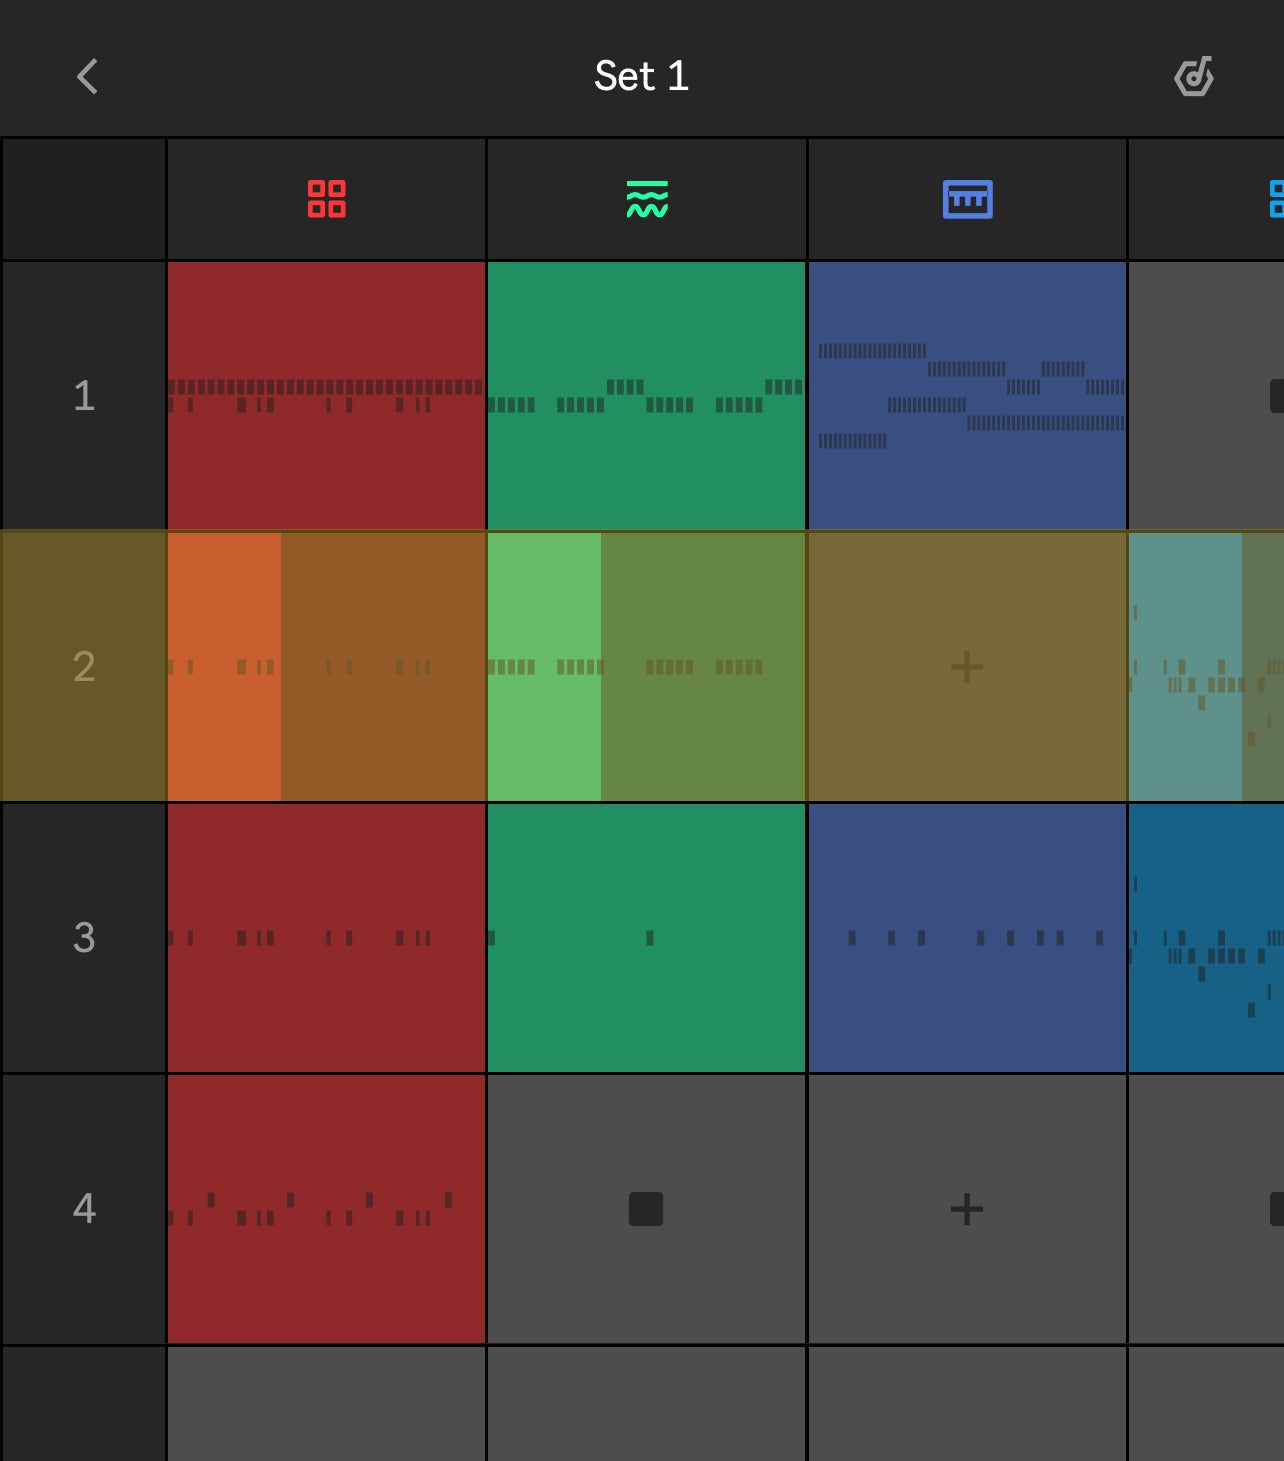The width and height of the screenshot is (1284, 1461).
Task: Open the tempo and metronome settings icon
Action: coord(1194,76)
